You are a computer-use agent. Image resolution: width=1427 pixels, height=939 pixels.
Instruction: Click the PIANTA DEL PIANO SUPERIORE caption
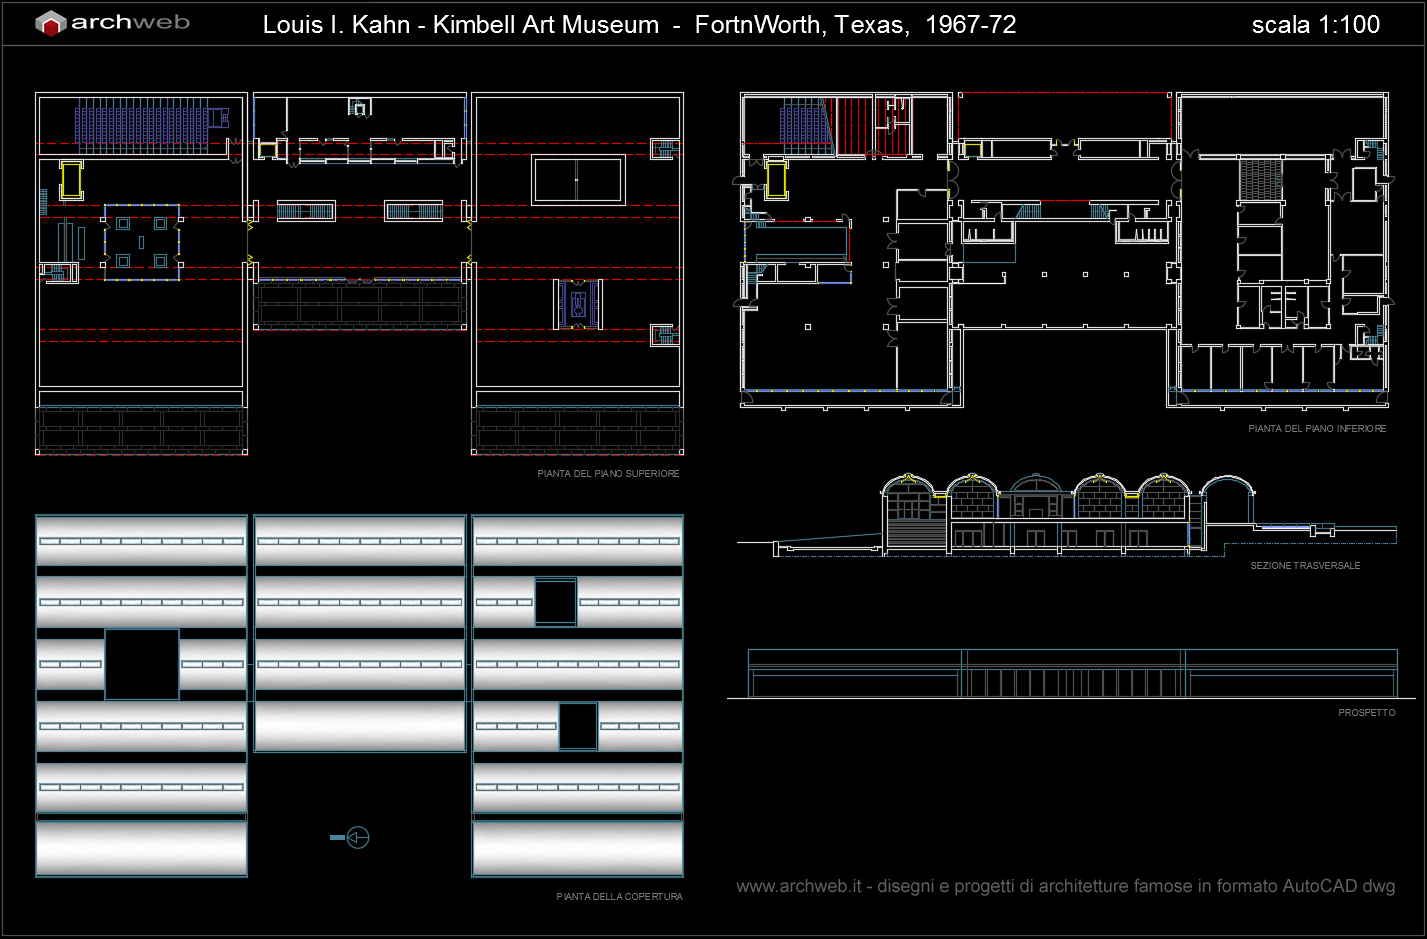point(608,474)
